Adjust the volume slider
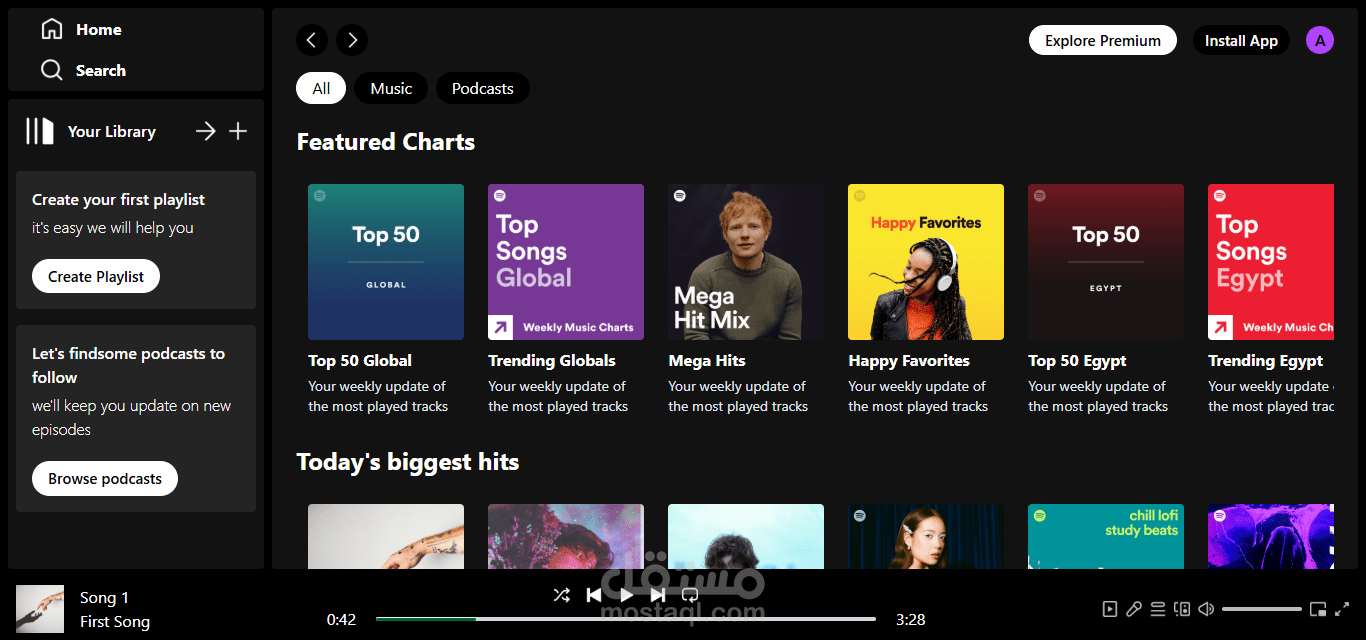This screenshot has height=640, width=1366. pyautogui.click(x=1262, y=608)
